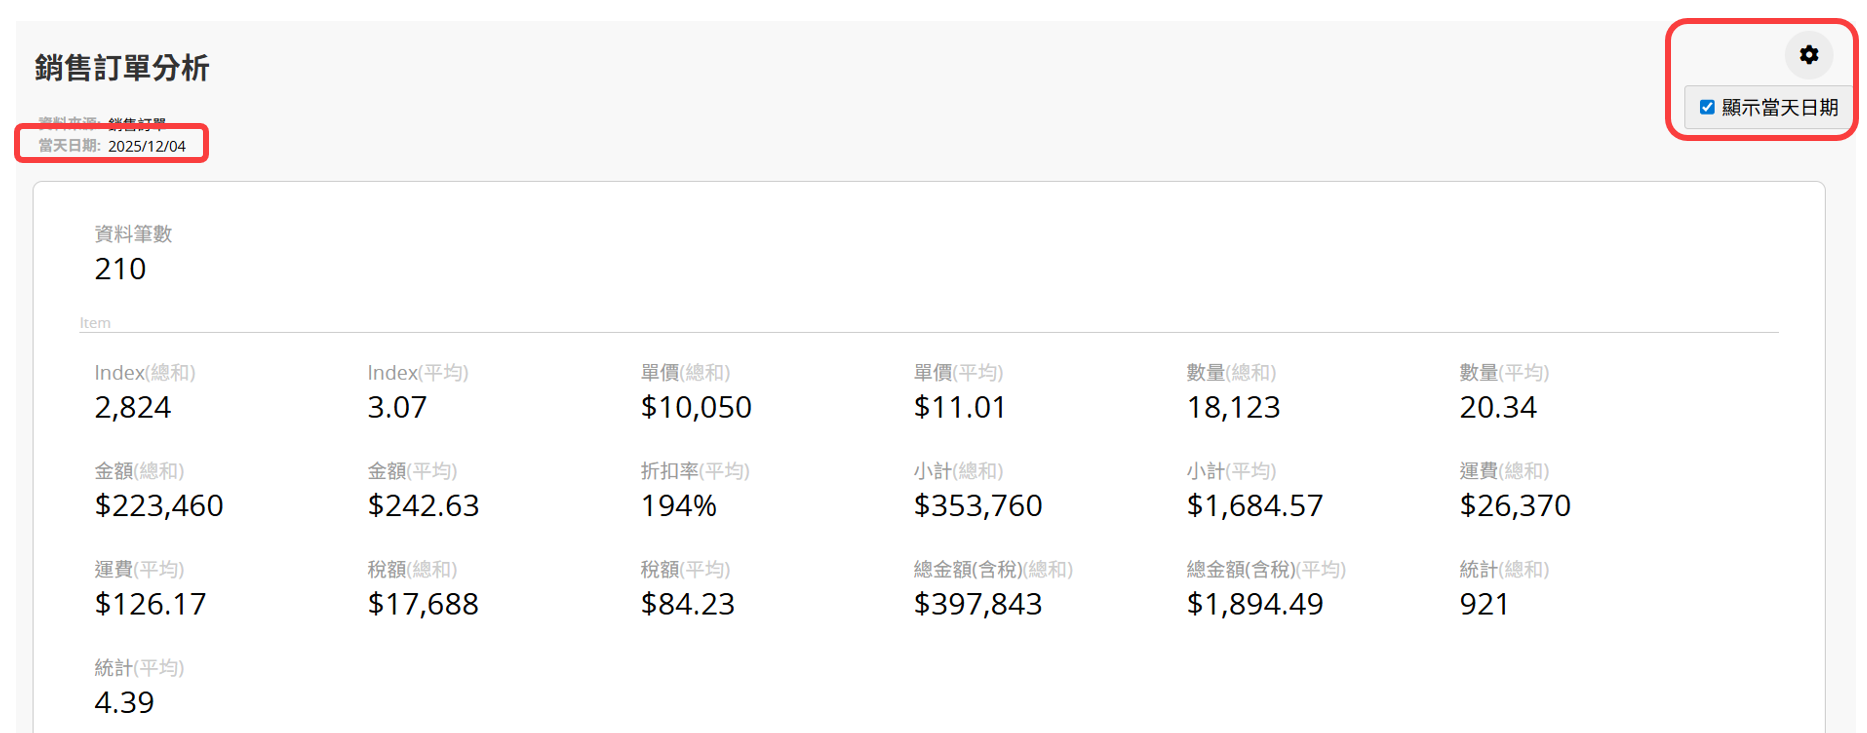Click the 數量(總和) 18,123 metric
Image resolution: width=1867 pixels, height=733 pixels.
1233,407
